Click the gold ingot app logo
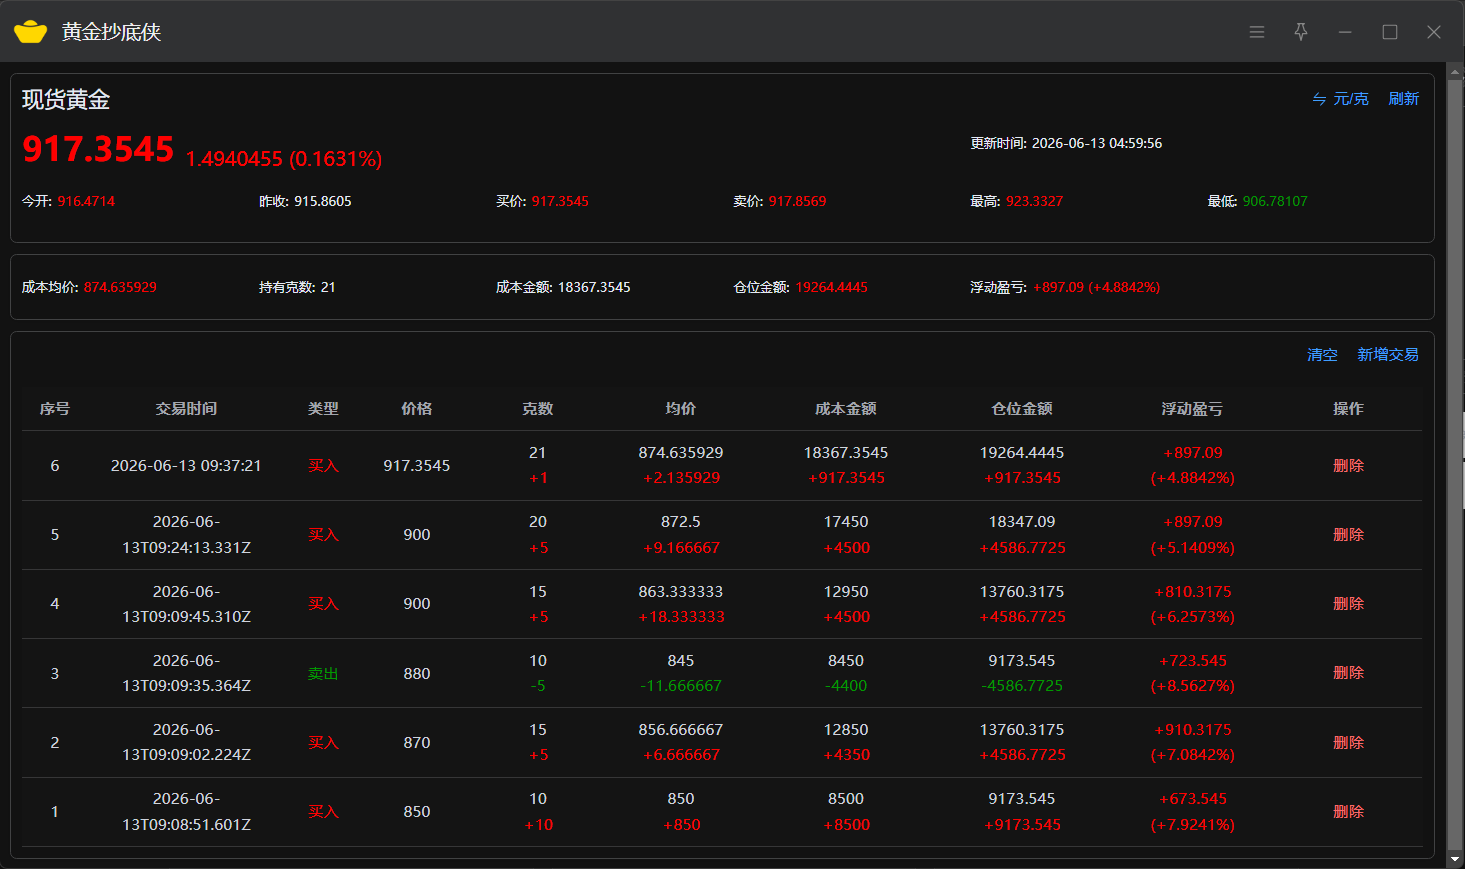 pos(31,32)
